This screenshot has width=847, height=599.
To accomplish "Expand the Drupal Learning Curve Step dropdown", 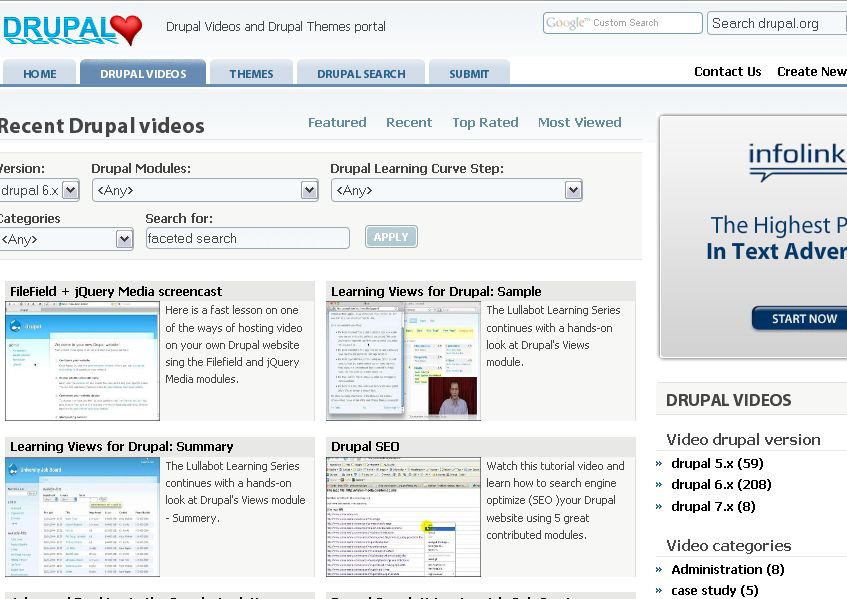I will click(x=456, y=190).
